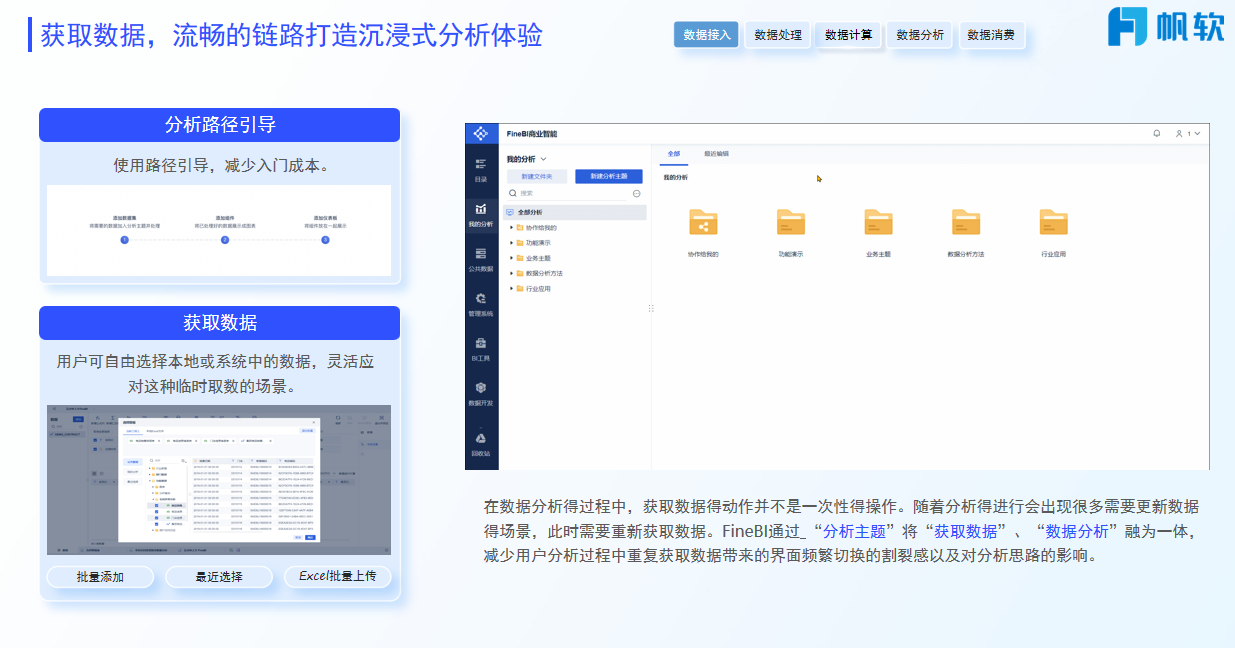Image resolution: width=1235 pixels, height=648 pixels.
Task: Select the 数据计算 slide tab
Action: [849, 35]
